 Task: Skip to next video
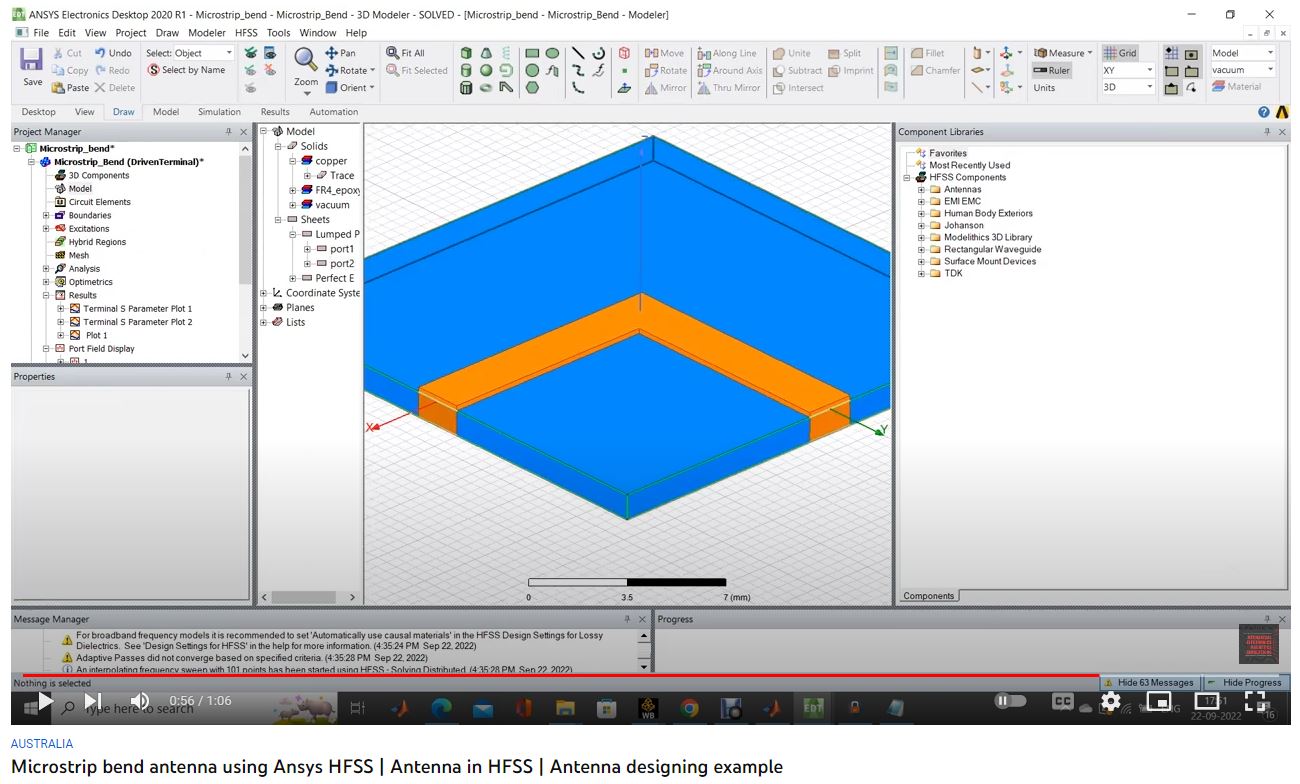click(92, 701)
